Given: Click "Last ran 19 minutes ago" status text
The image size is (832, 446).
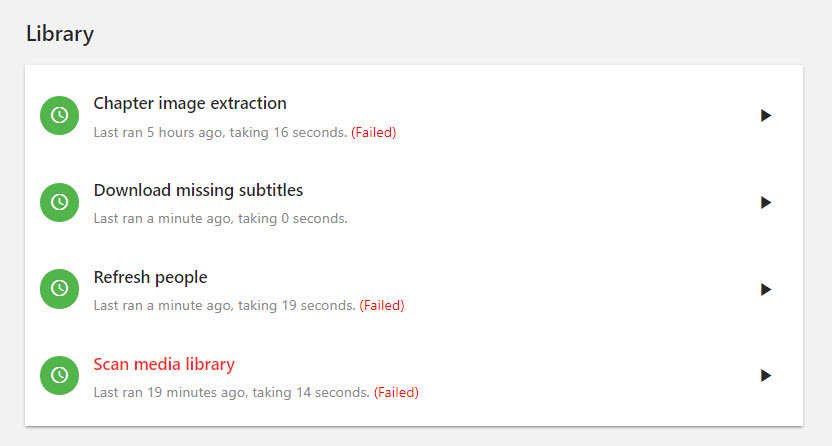Looking at the screenshot, I should [x=167, y=392].
